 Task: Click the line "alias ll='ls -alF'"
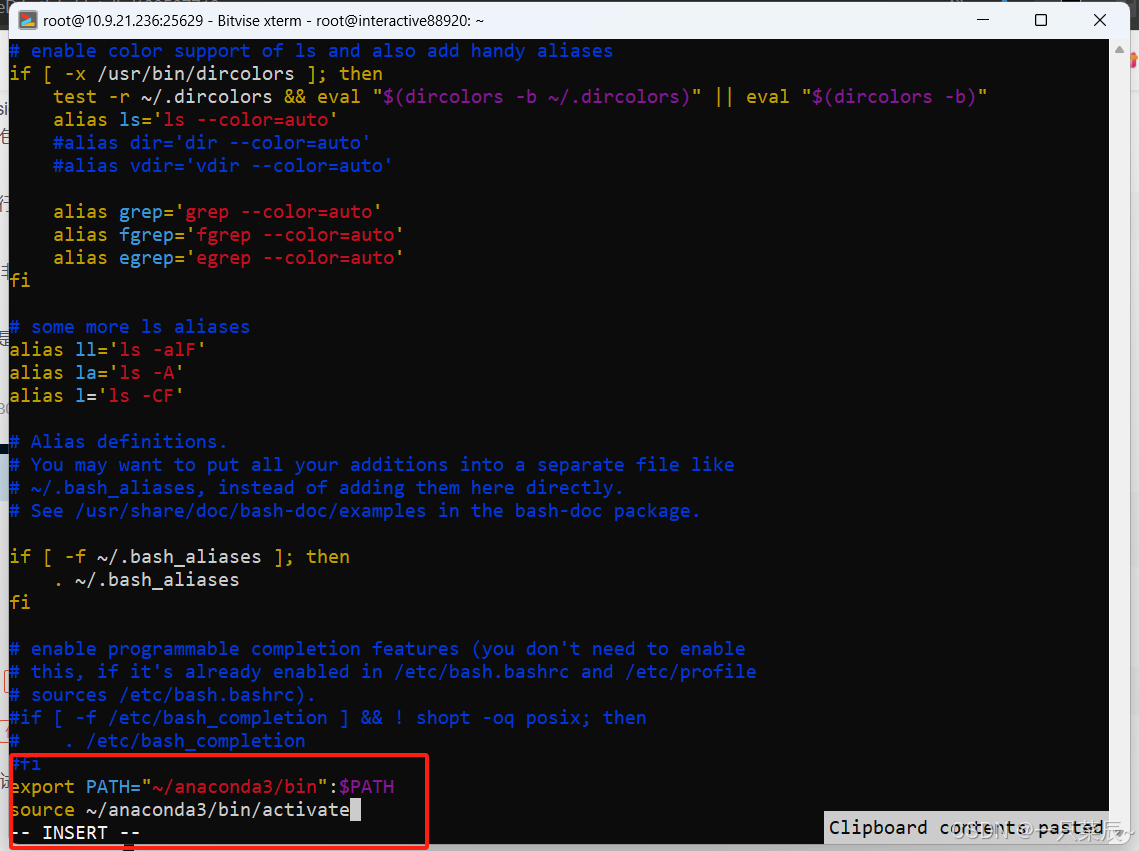[x=108, y=349]
